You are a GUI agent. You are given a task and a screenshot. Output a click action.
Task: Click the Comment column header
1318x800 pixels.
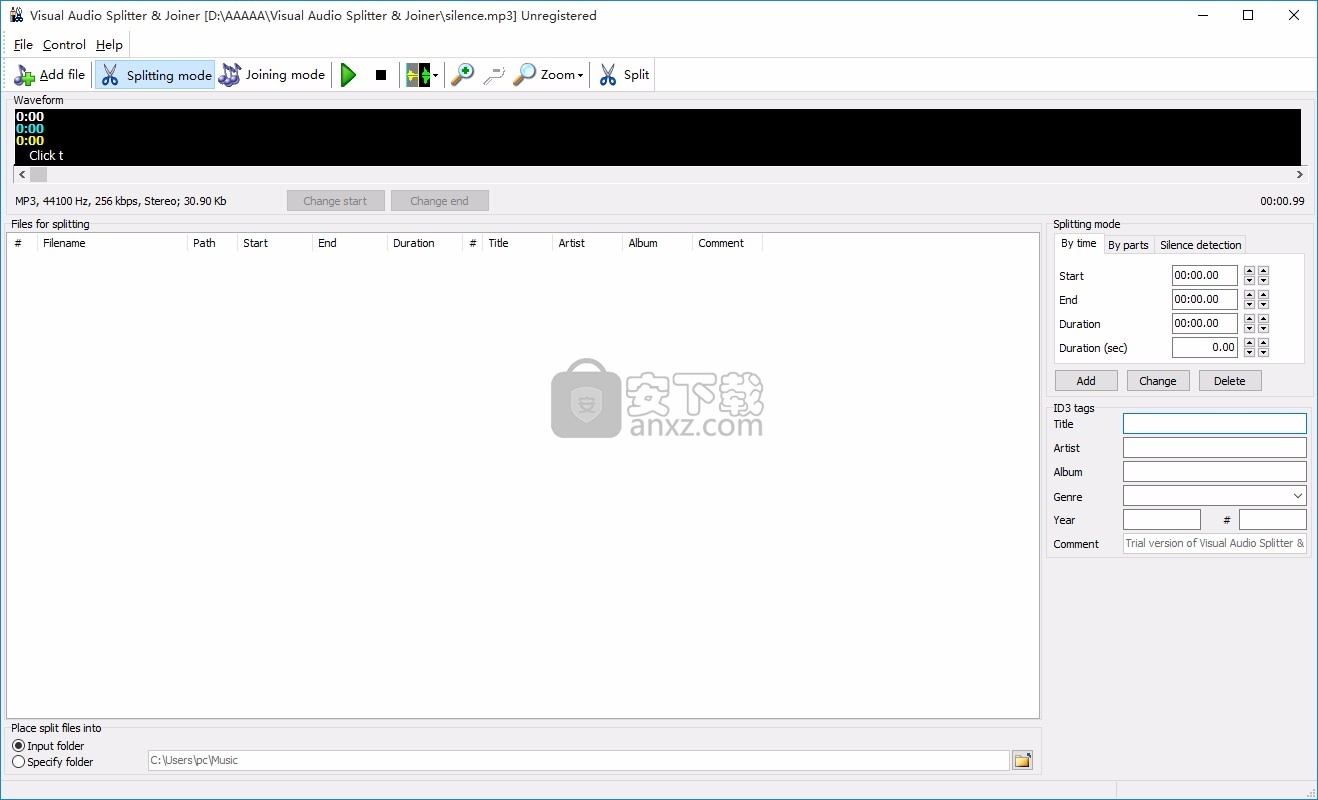727,243
